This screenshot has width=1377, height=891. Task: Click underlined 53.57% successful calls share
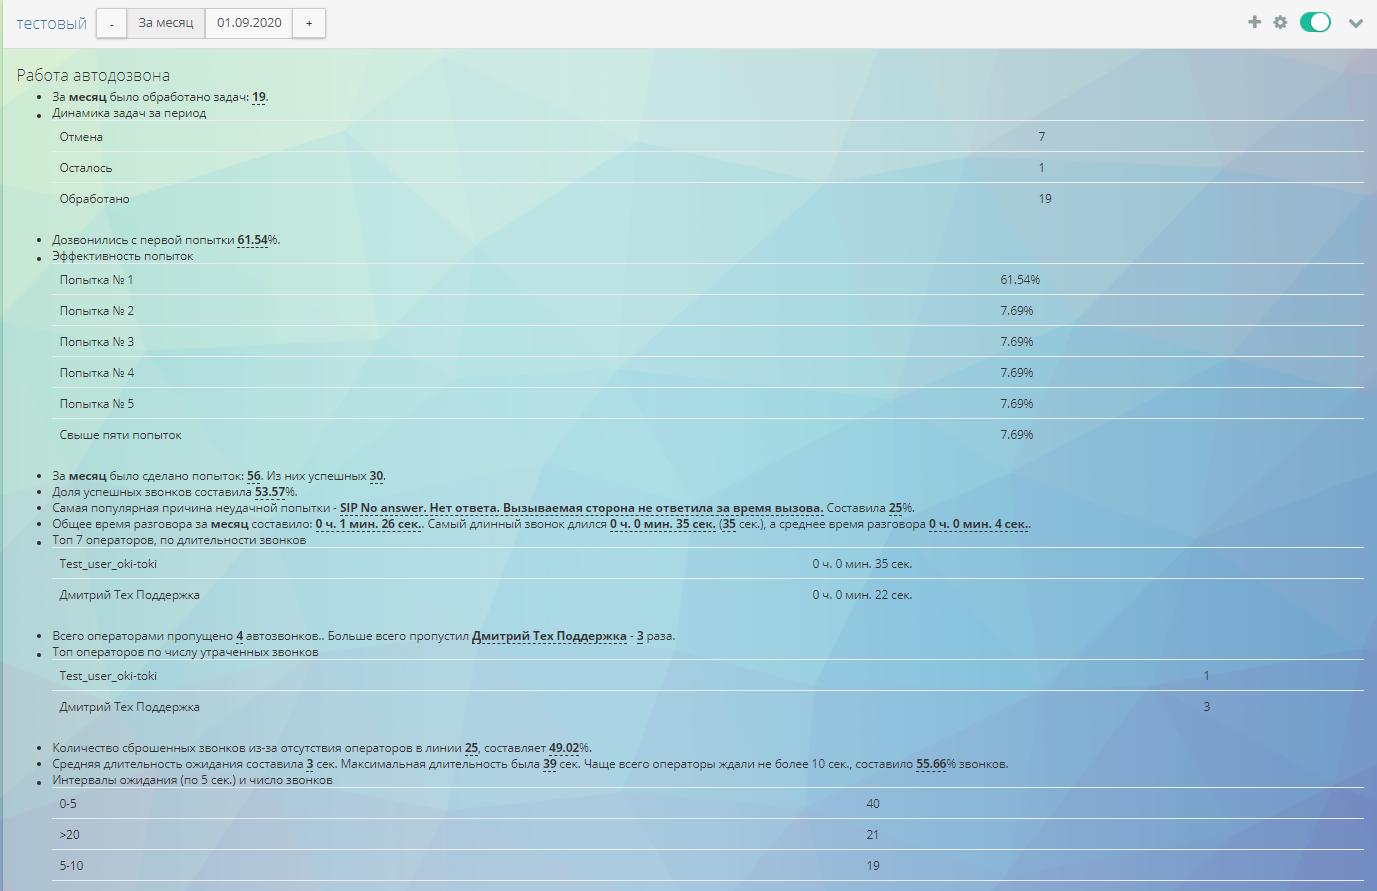click(270, 492)
